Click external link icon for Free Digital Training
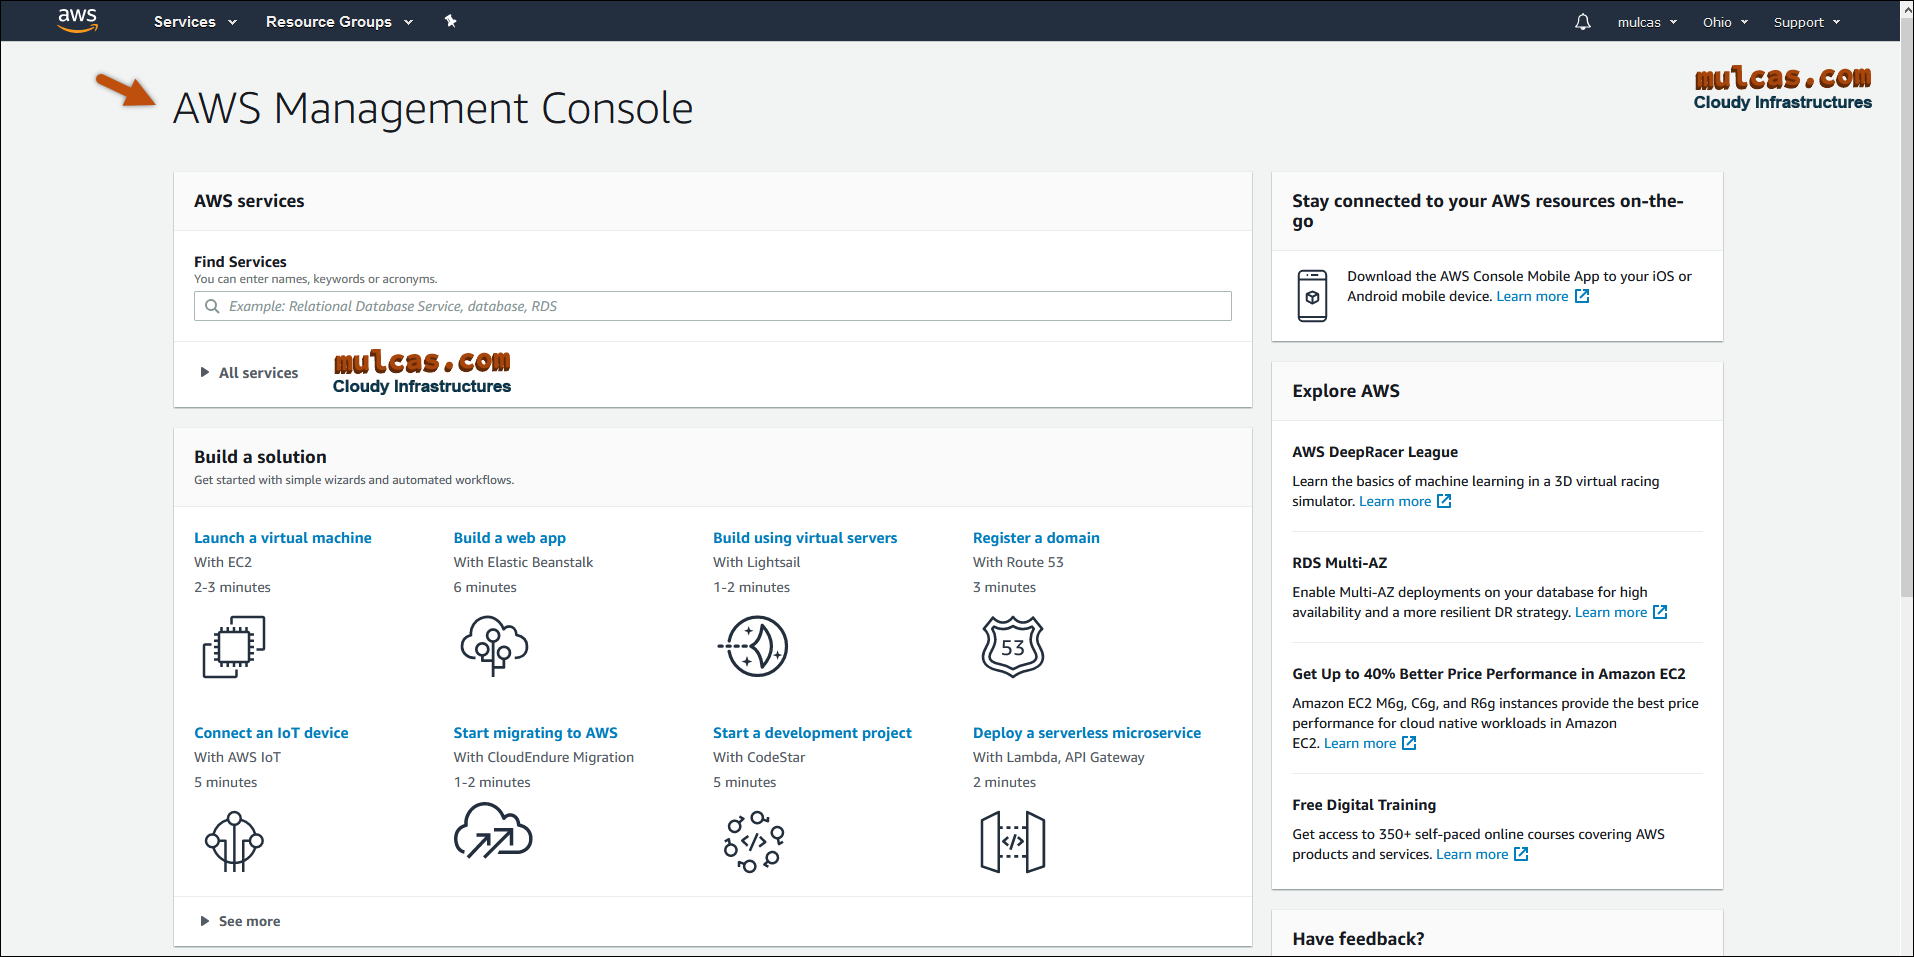This screenshot has width=1914, height=957. pos(1521,854)
